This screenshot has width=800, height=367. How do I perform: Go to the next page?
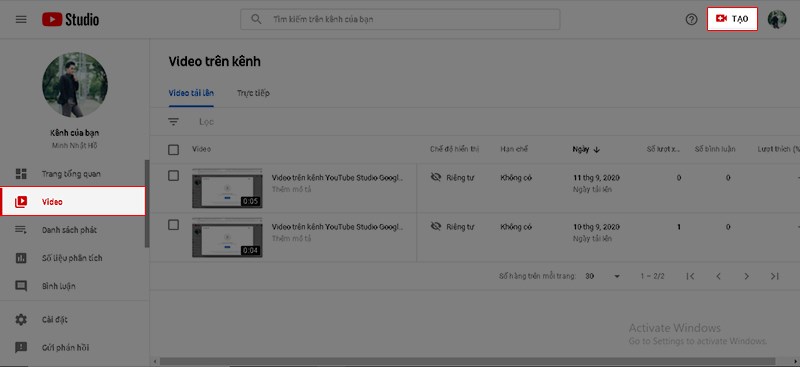pyautogui.click(x=746, y=276)
